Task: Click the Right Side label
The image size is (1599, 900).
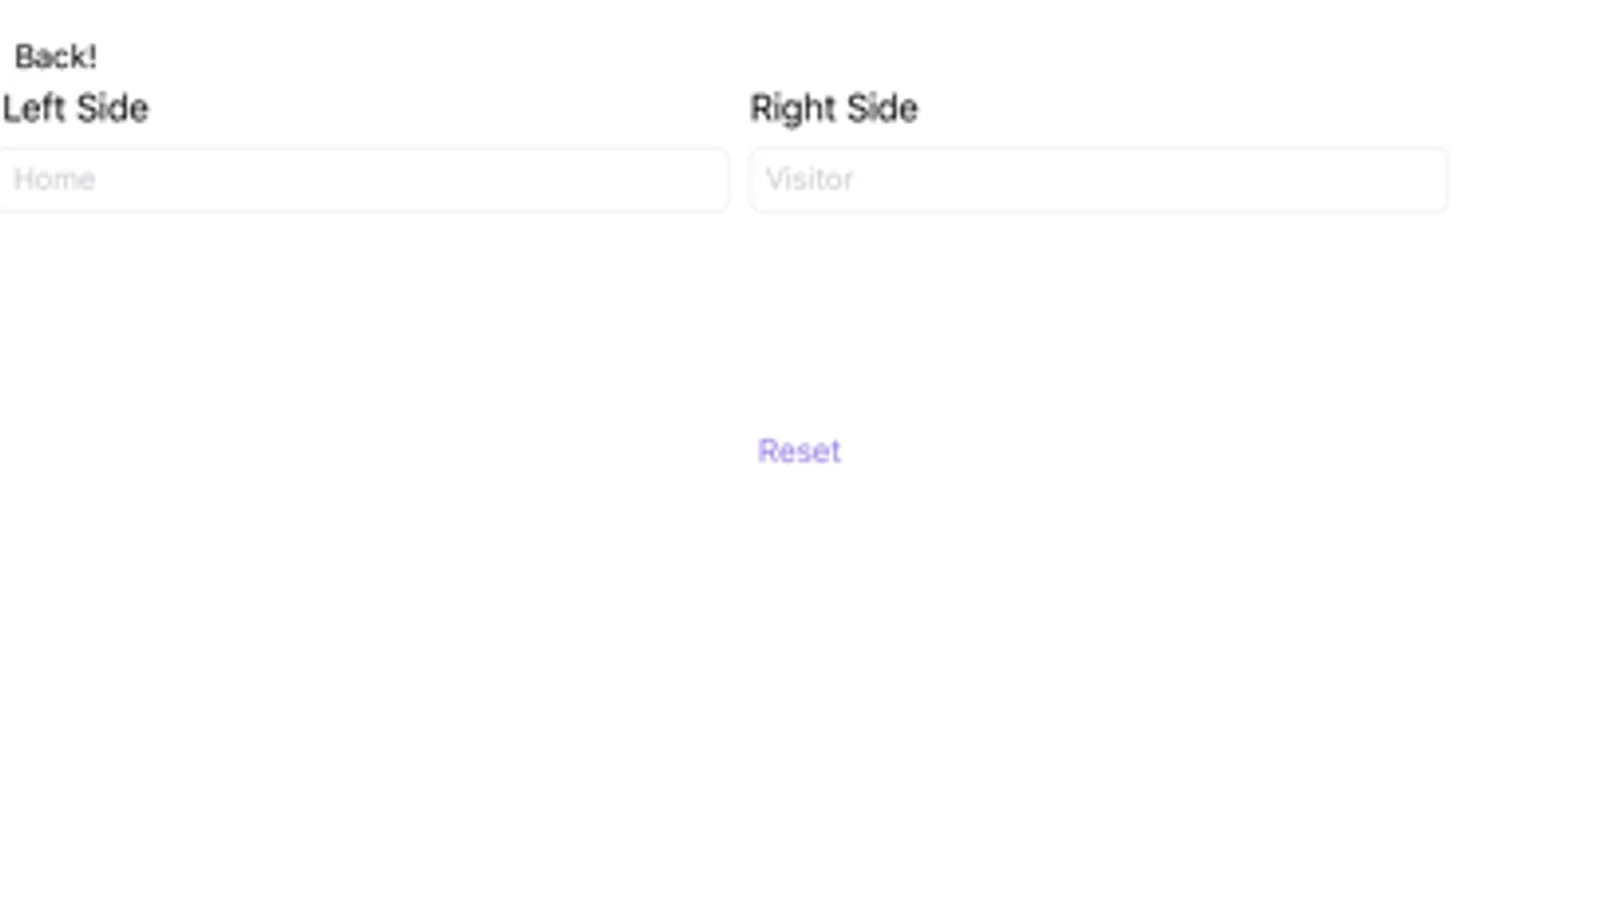Action: [834, 108]
